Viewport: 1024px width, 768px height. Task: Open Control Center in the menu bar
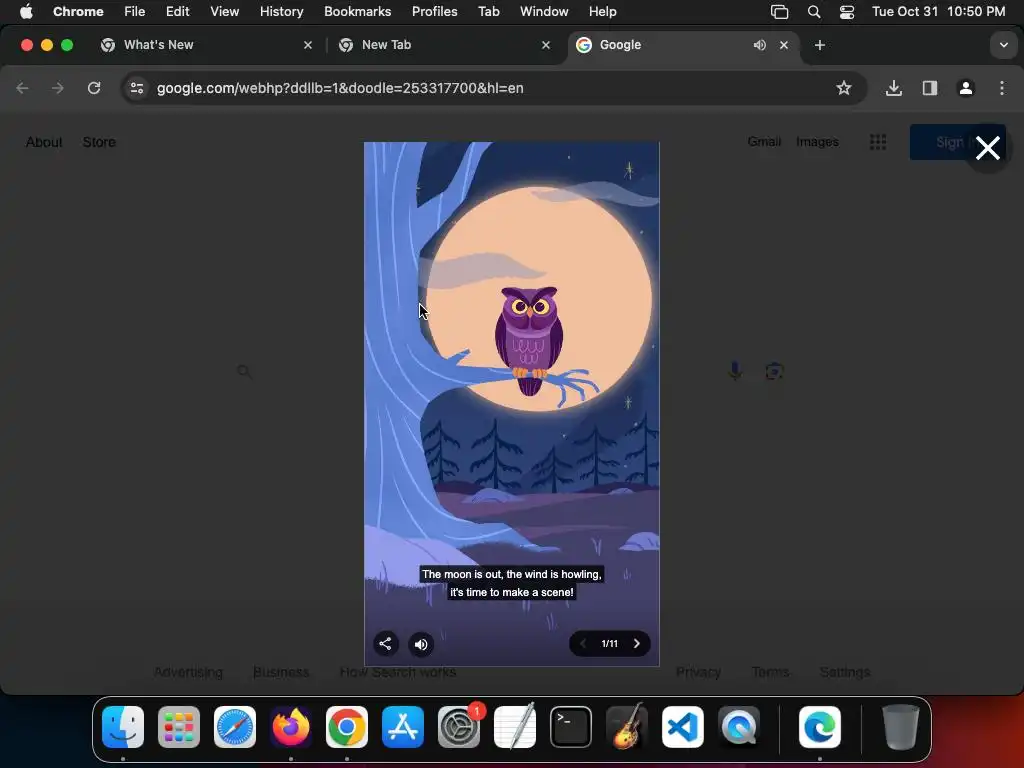(847, 12)
